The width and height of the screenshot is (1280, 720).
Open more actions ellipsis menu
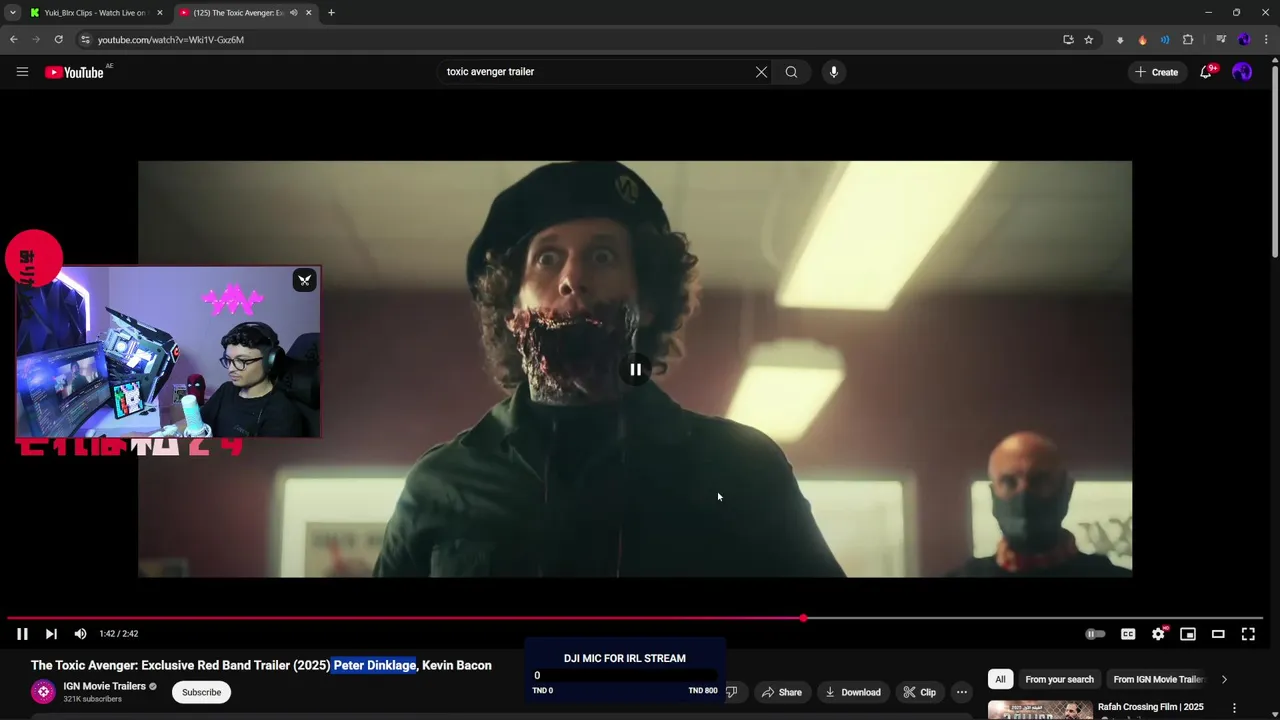[x=961, y=692]
